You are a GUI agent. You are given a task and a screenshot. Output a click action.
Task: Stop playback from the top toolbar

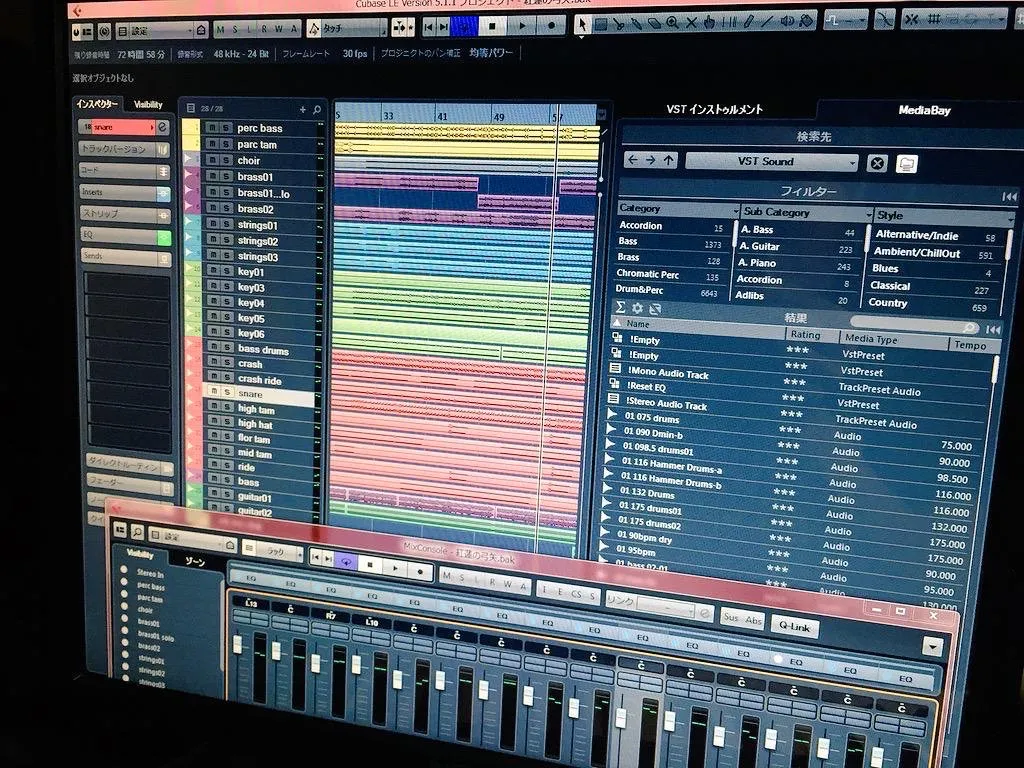(492, 25)
